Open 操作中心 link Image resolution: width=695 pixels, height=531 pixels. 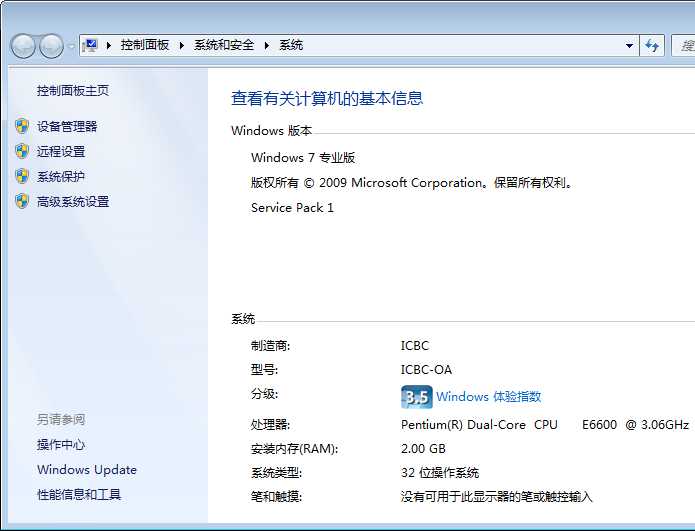(61, 444)
